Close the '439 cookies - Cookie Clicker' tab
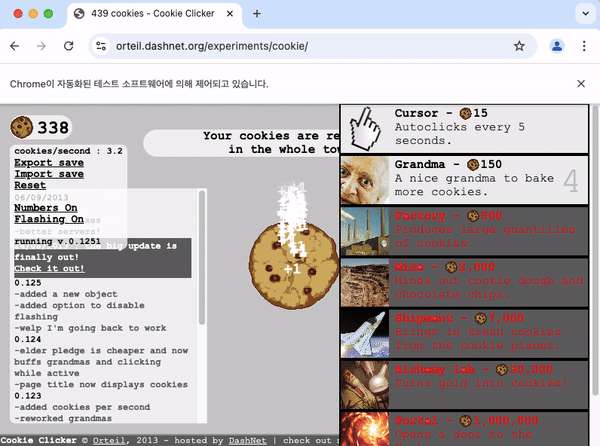600x446 pixels. point(230,14)
